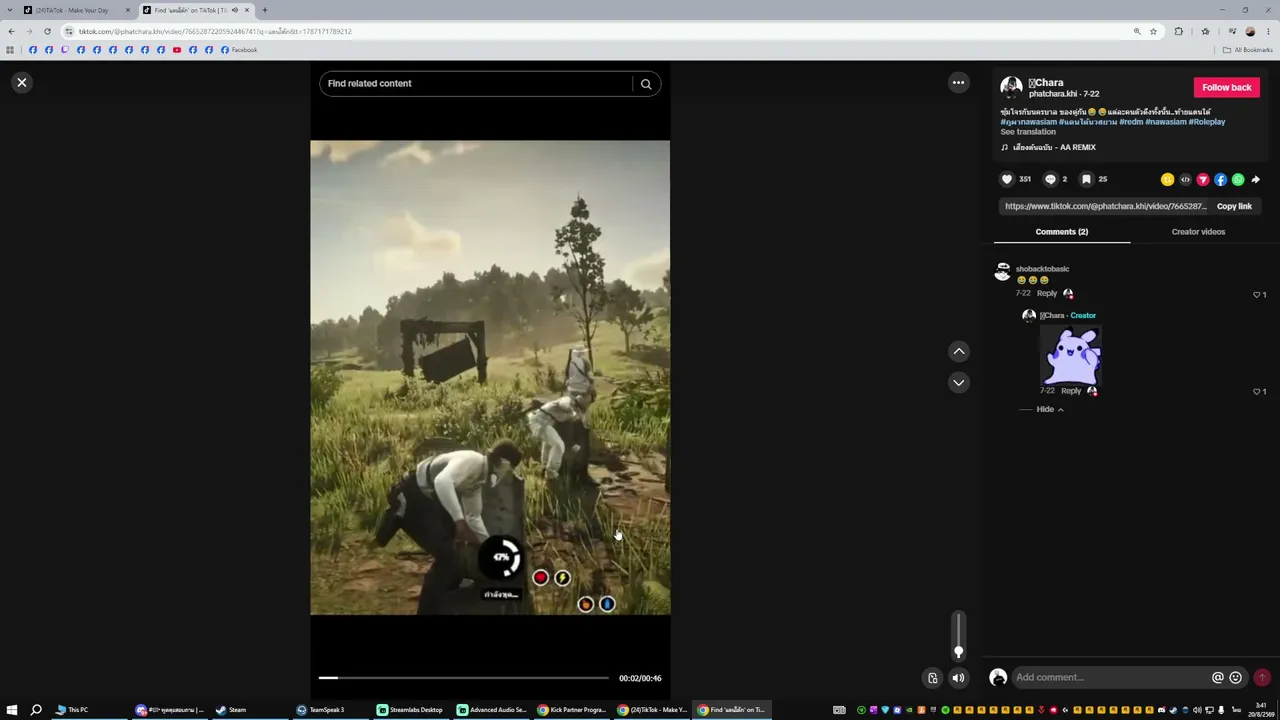Open Streamlabs Desktop from the taskbar

click(411, 710)
